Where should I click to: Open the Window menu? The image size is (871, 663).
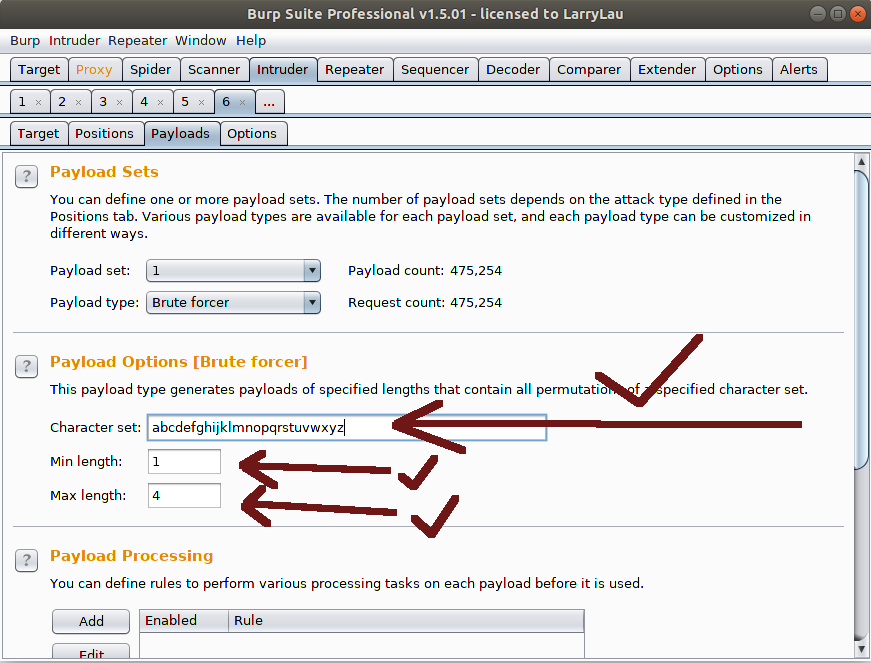tap(201, 41)
